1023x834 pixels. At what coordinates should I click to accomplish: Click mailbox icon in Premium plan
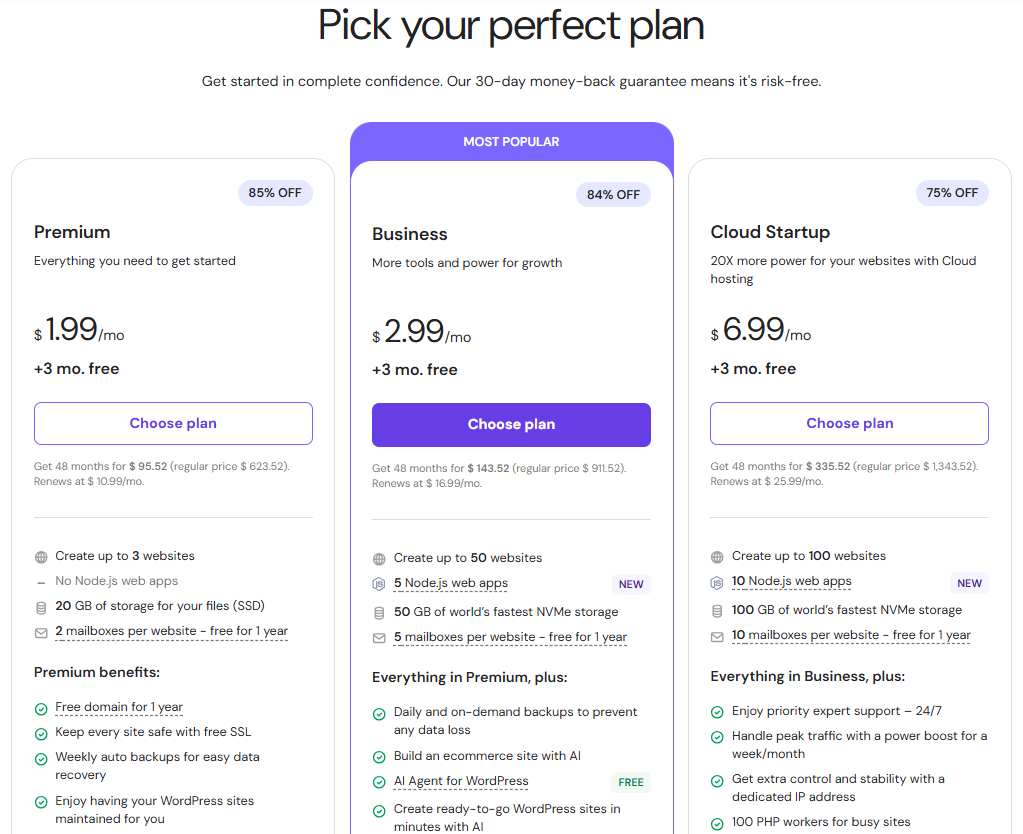pyautogui.click(x=41, y=632)
